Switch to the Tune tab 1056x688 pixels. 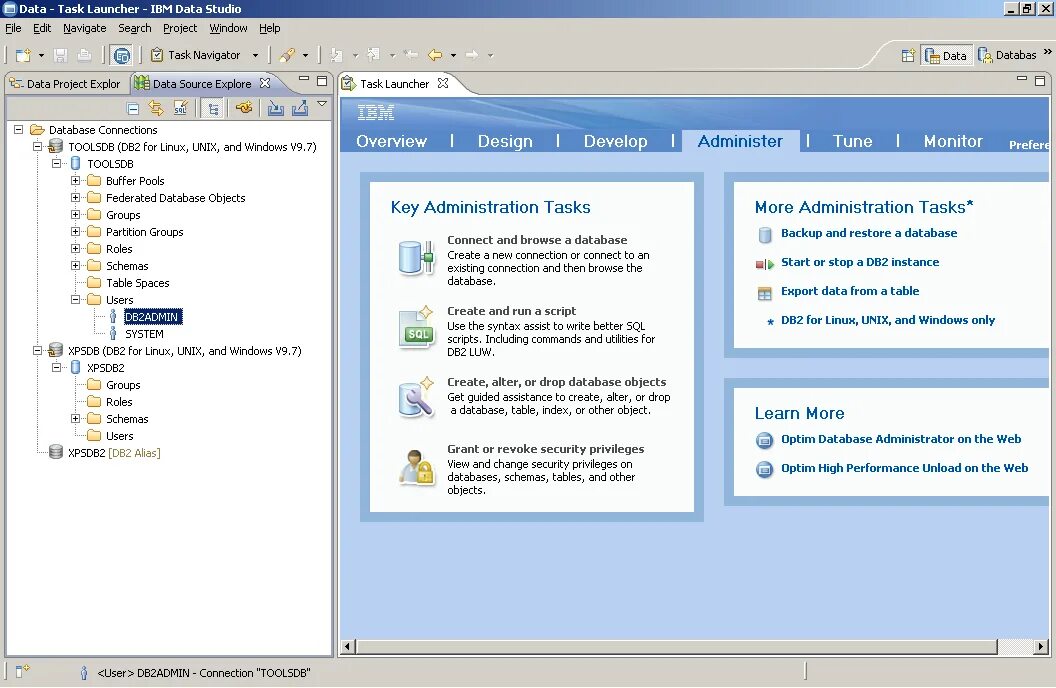click(853, 141)
